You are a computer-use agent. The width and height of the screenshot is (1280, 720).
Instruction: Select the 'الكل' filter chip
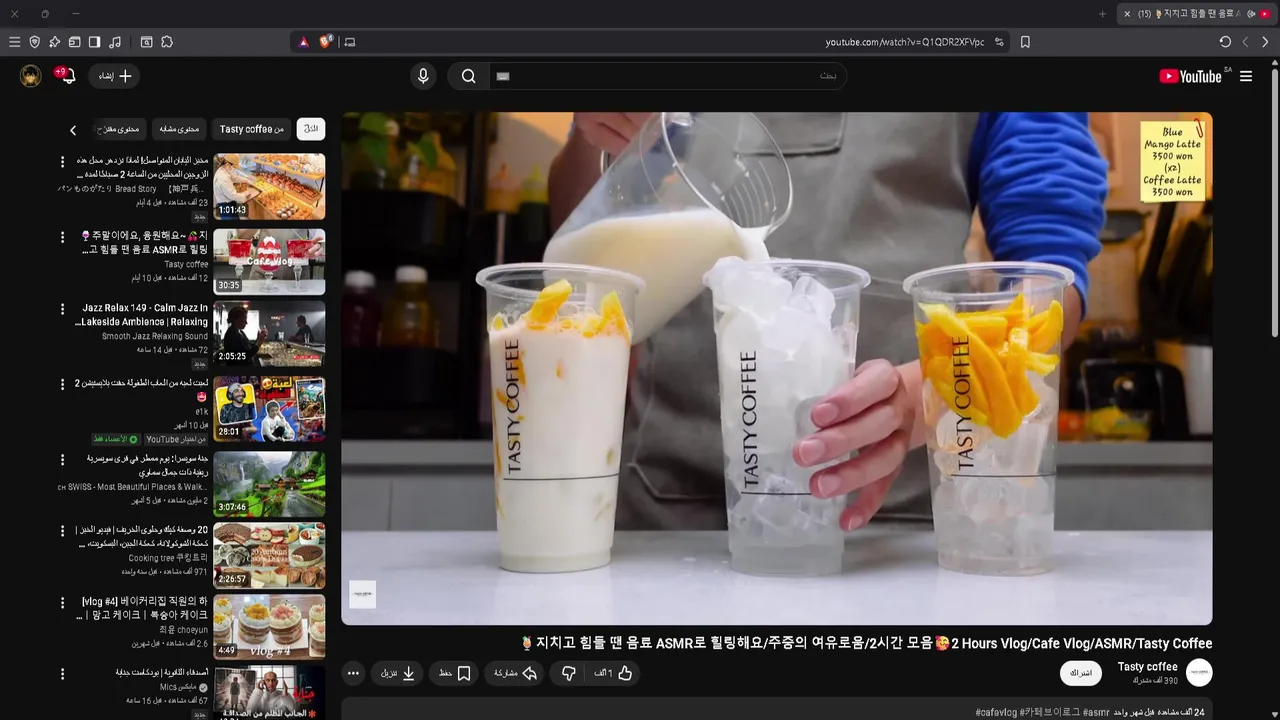pyautogui.click(x=311, y=129)
